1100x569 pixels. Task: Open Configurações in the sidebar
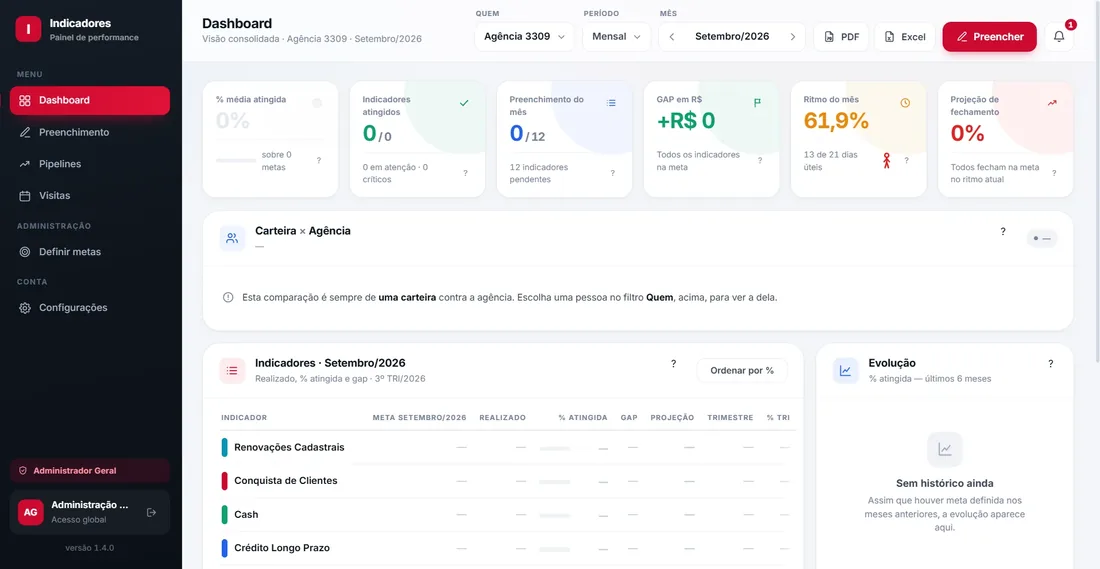pos(90,307)
